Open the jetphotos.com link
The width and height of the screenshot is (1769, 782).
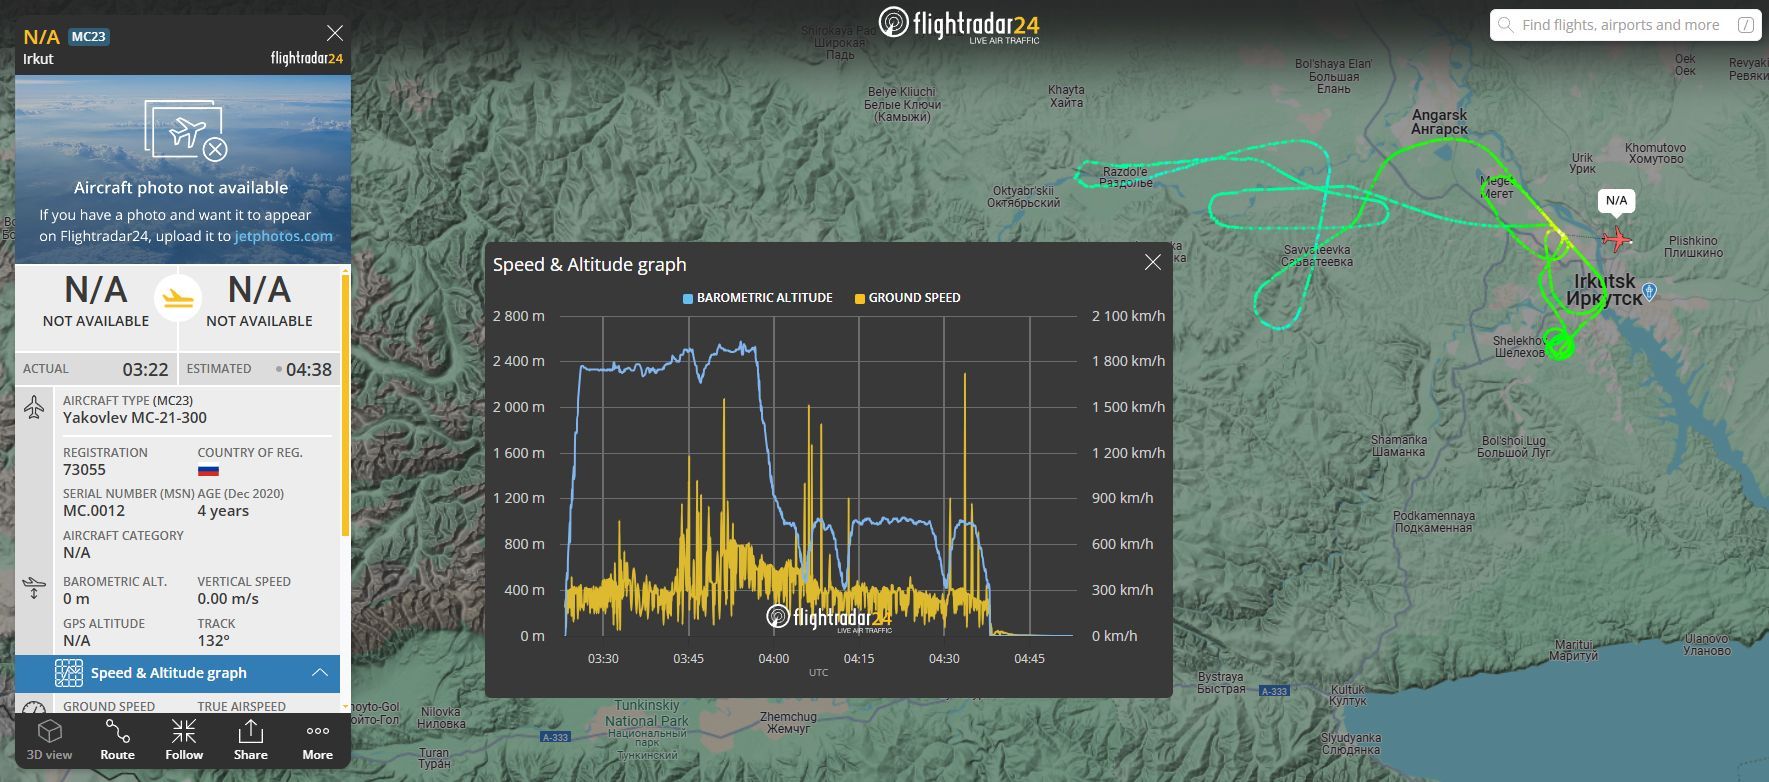point(283,236)
